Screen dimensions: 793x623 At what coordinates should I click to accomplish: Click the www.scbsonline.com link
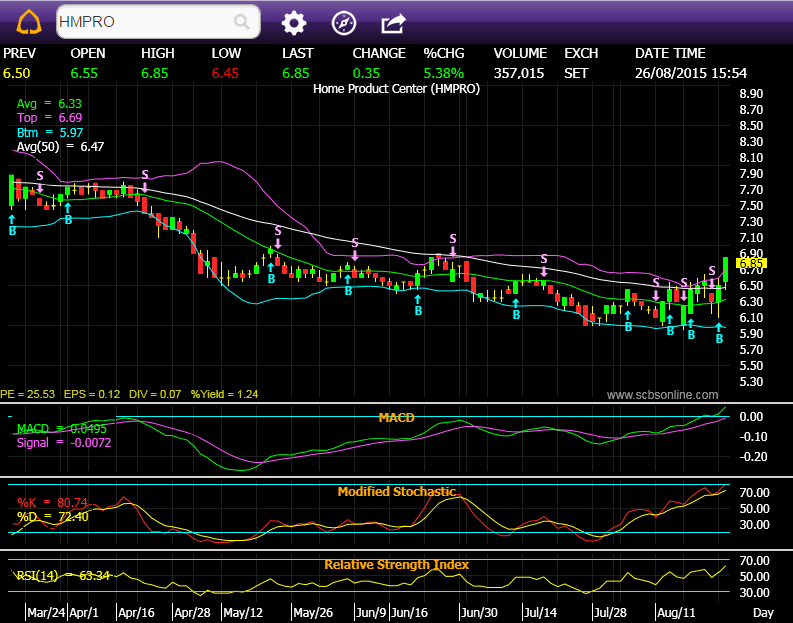pos(663,394)
